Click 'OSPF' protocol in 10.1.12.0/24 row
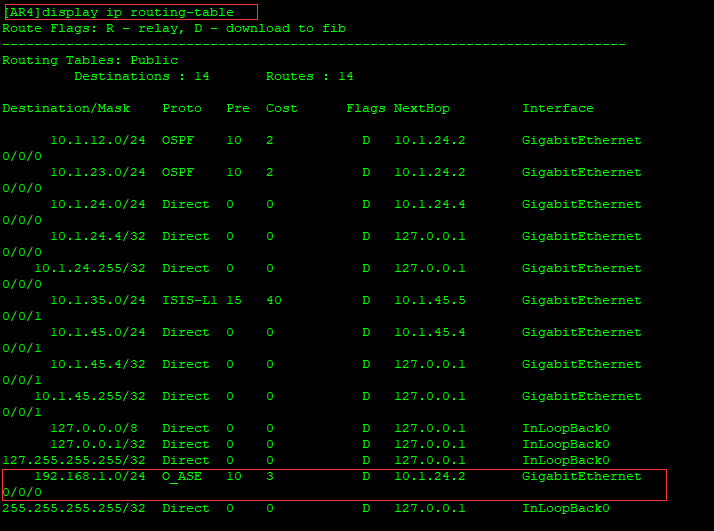The width and height of the screenshot is (714, 531). click(178, 140)
